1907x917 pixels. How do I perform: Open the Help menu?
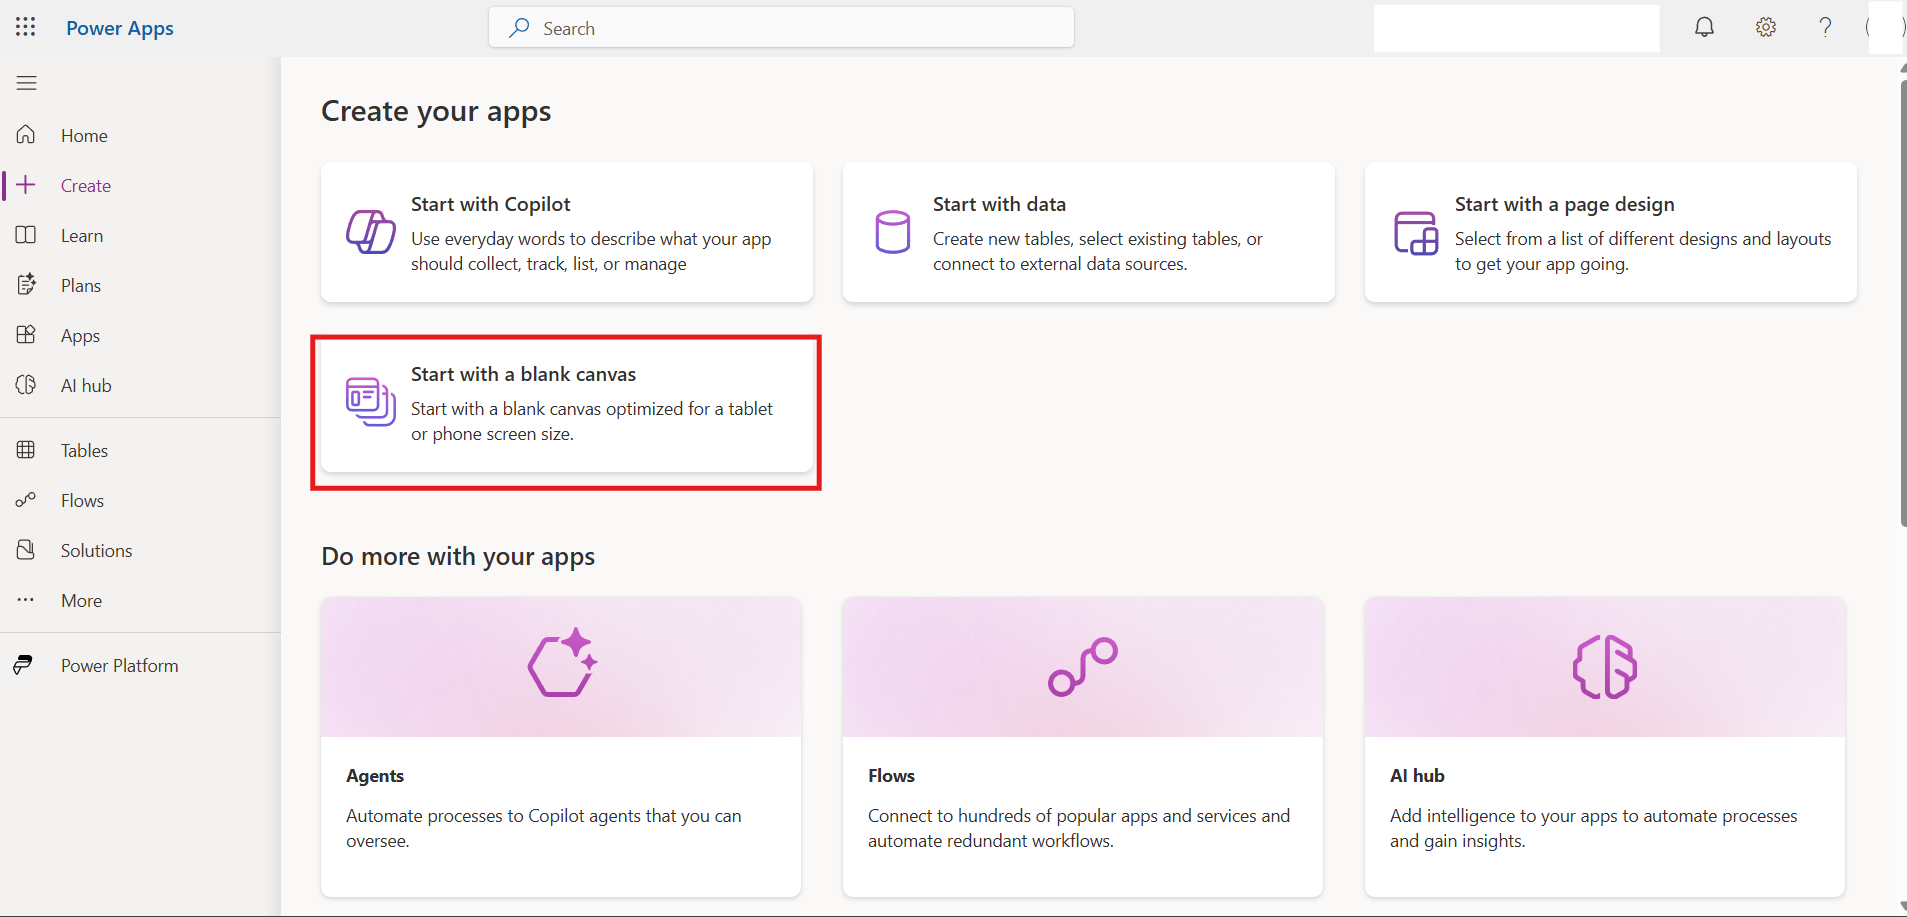coord(1826,27)
